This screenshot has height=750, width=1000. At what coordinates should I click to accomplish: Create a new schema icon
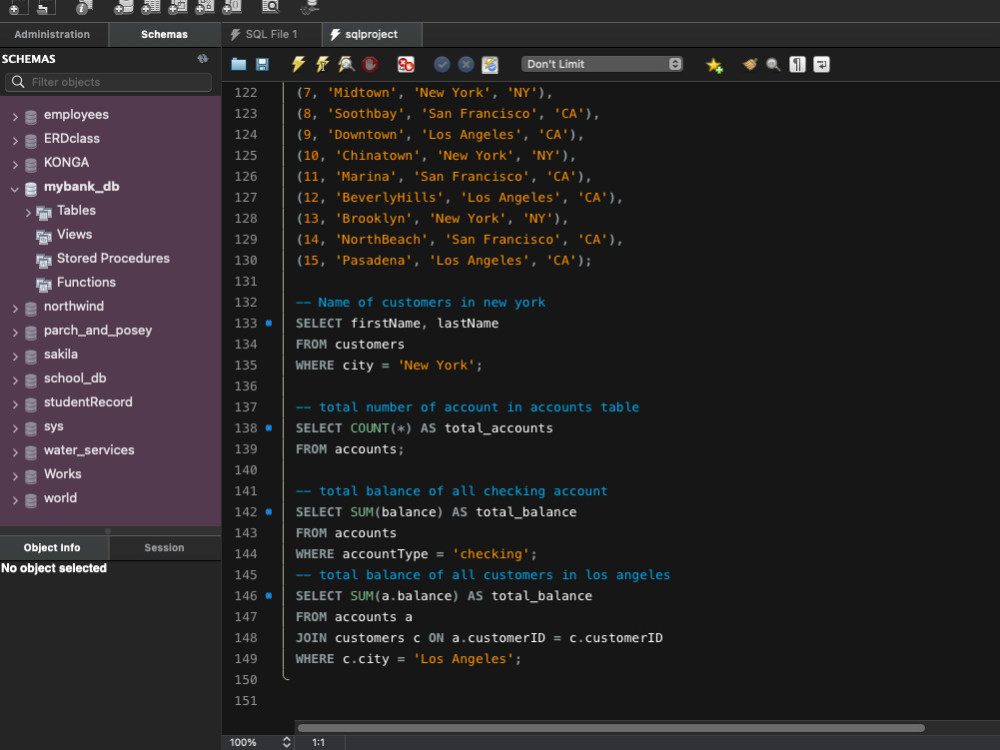point(123,7)
